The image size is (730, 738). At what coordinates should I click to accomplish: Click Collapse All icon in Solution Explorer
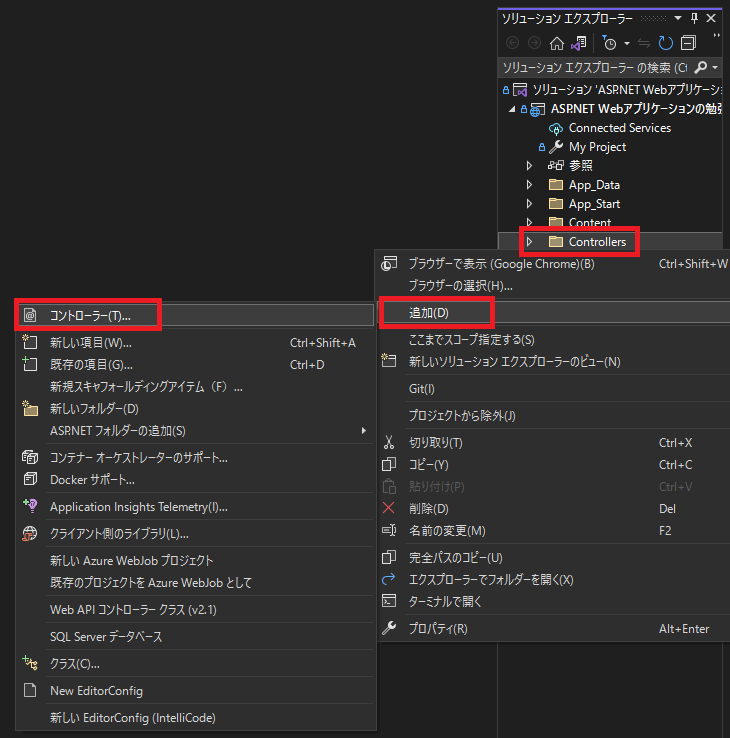click(x=688, y=44)
